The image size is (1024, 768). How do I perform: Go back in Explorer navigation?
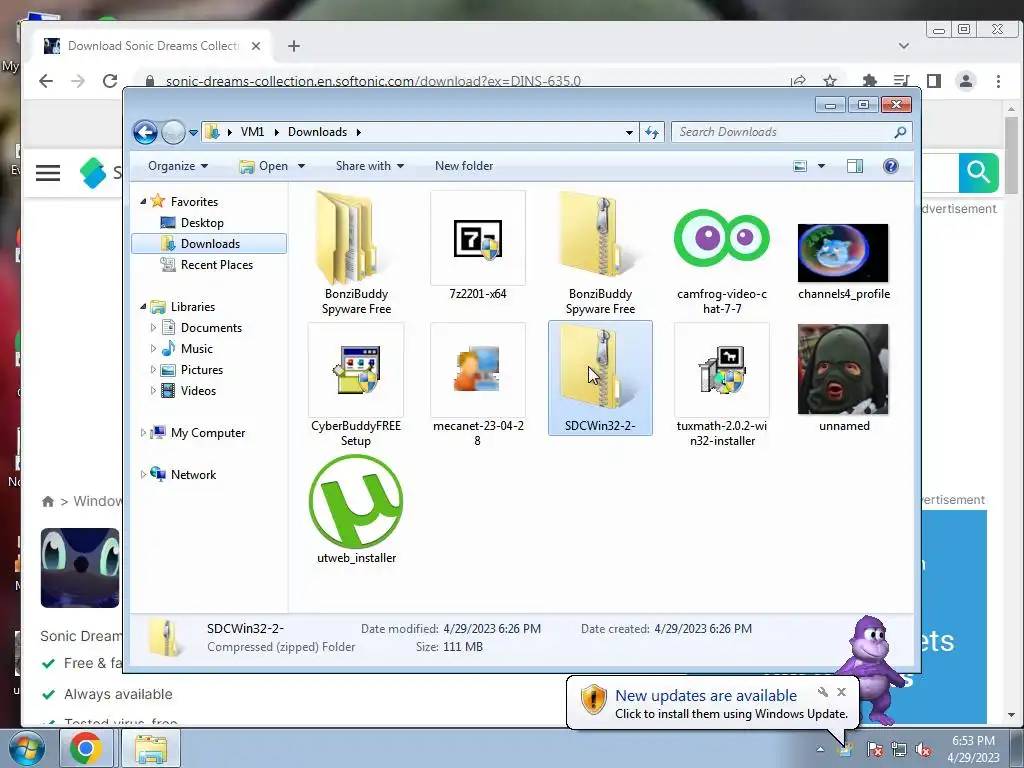click(146, 133)
